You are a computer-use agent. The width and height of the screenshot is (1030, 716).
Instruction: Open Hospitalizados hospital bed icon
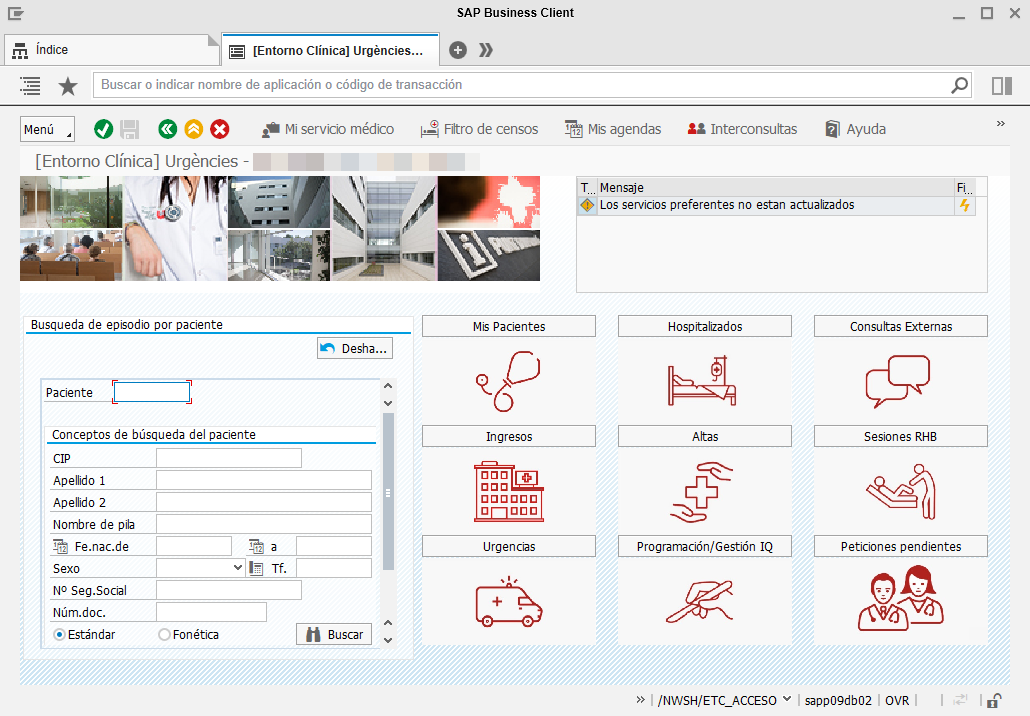[704, 381]
